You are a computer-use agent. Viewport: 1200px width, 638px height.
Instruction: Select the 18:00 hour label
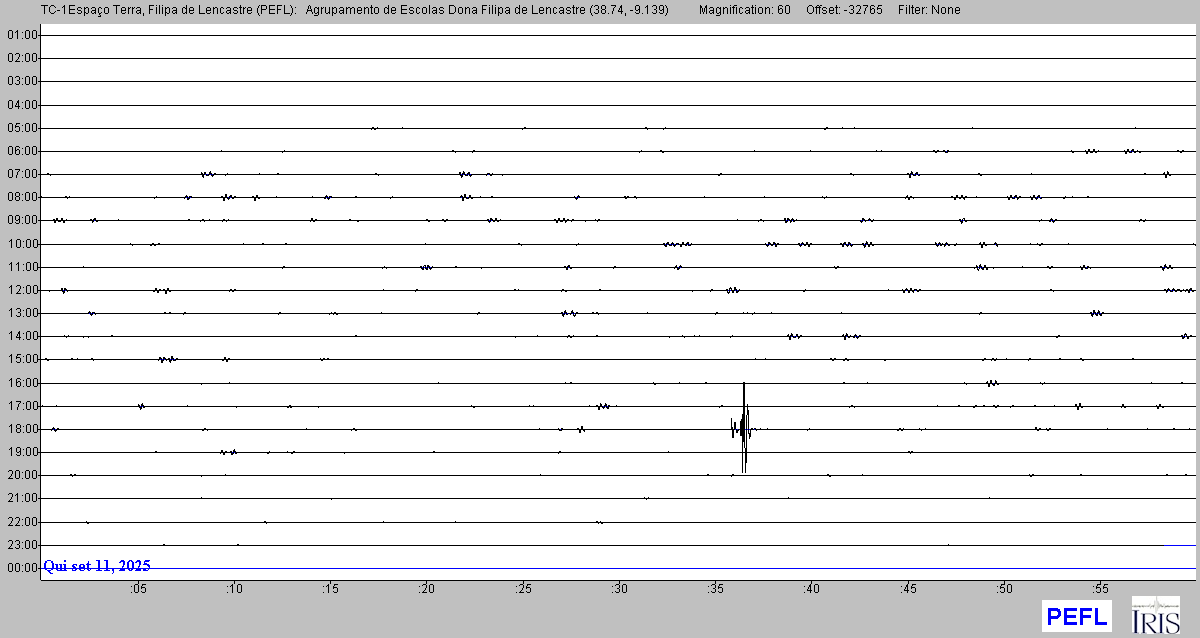pos(22,429)
